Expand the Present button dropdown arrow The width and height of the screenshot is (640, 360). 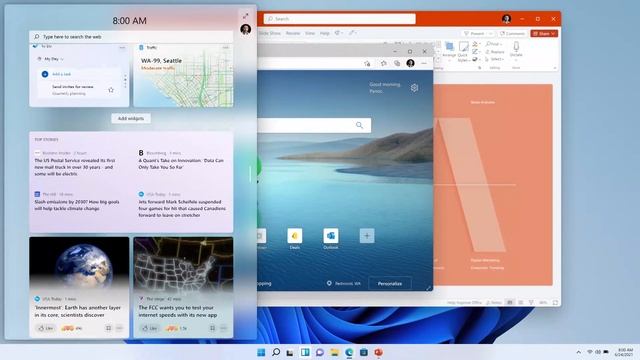[491, 33]
